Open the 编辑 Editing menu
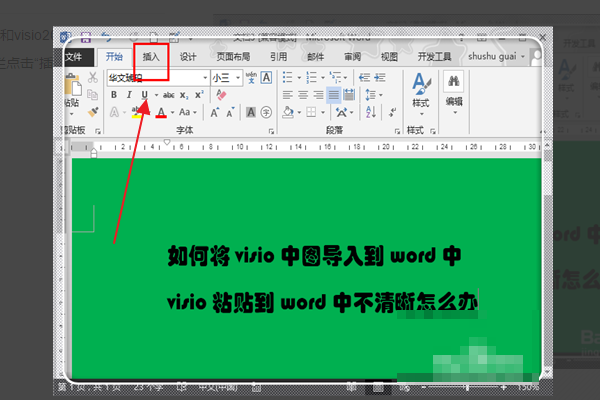The image size is (600, 400). coord(454,93)
